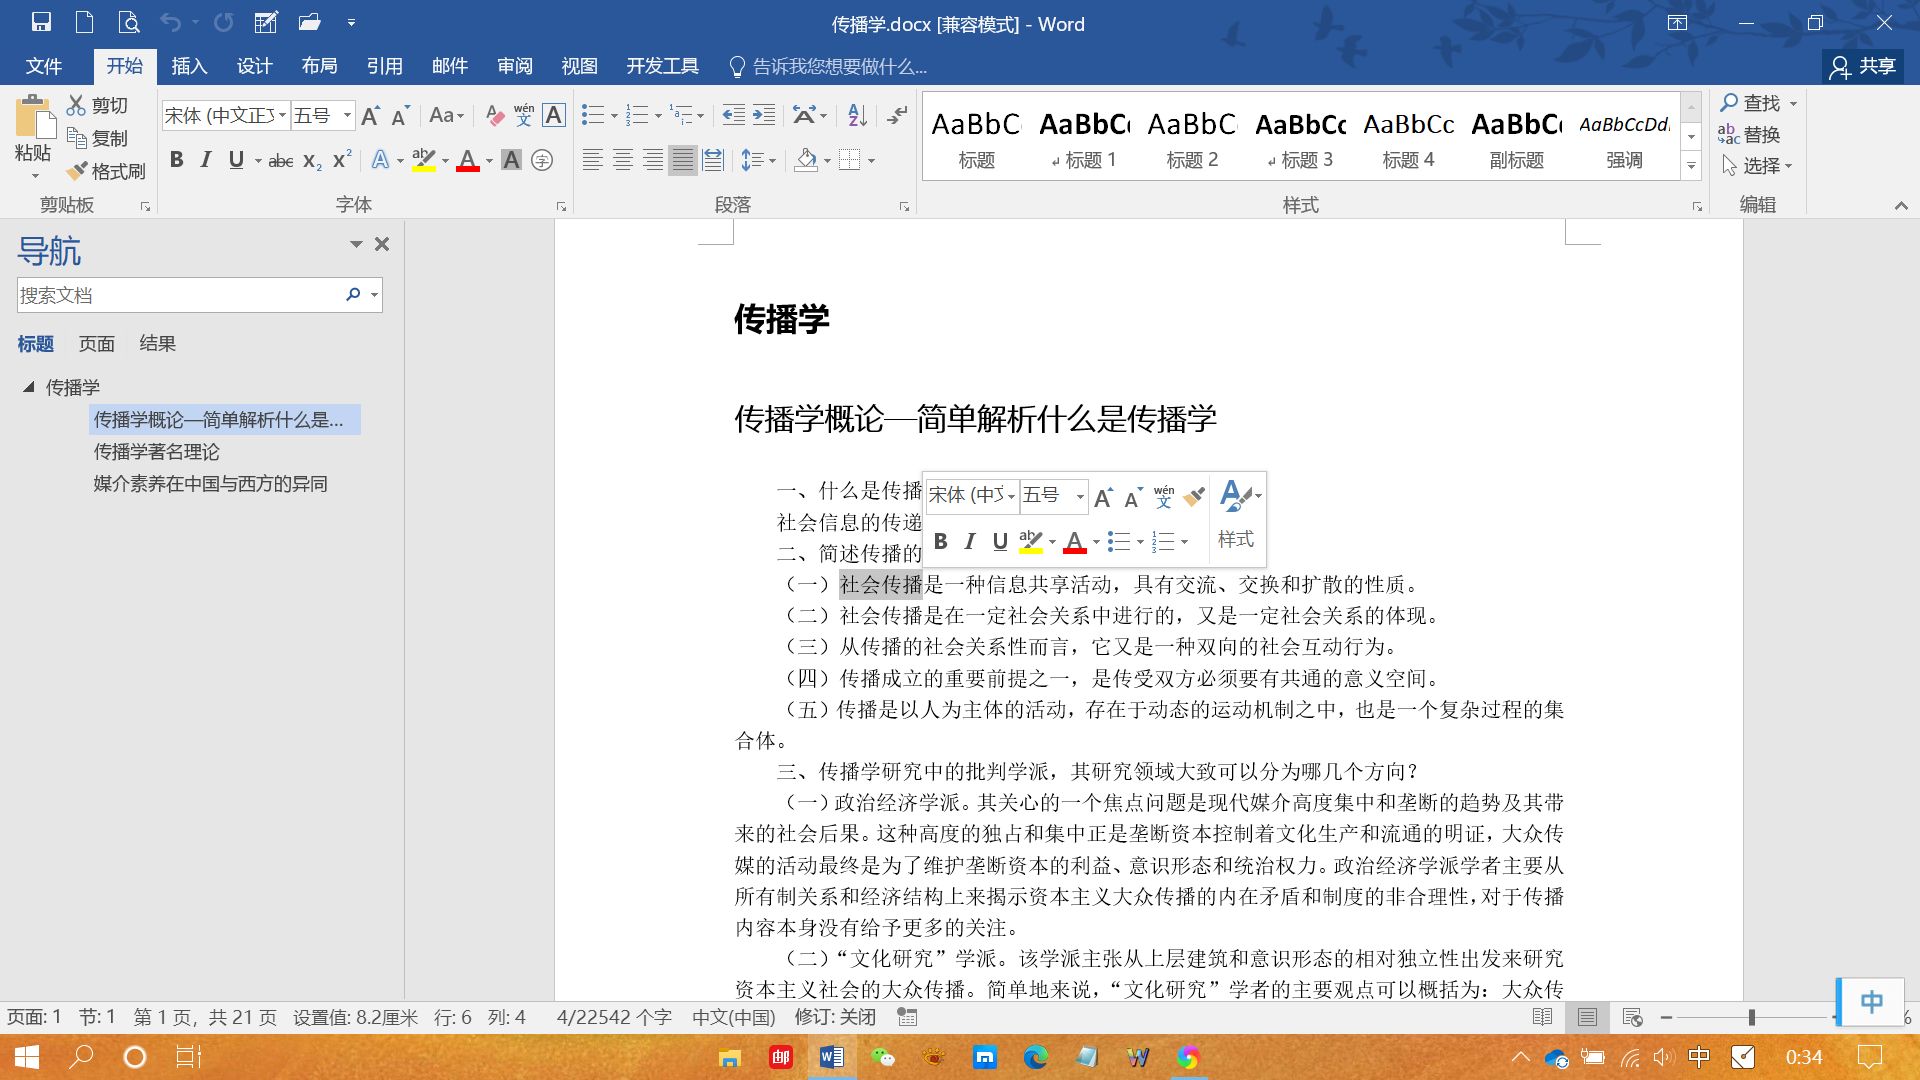1920x1080 pixels.
Task: Click the Clear All Formatting icon
Action: (x=494, y=115)
